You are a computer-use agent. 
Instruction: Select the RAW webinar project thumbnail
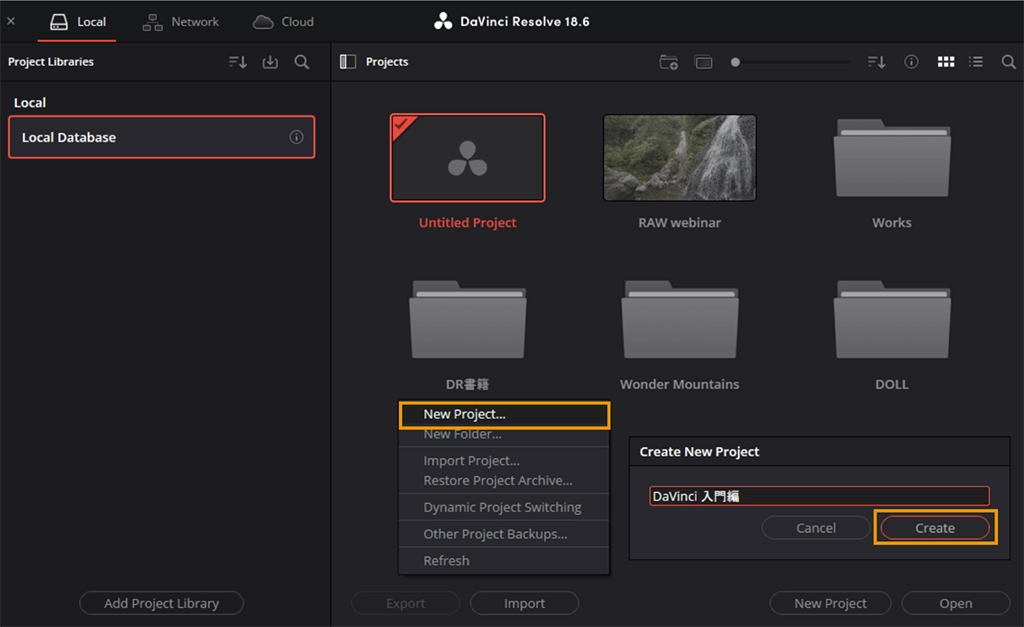coord(680,157)
